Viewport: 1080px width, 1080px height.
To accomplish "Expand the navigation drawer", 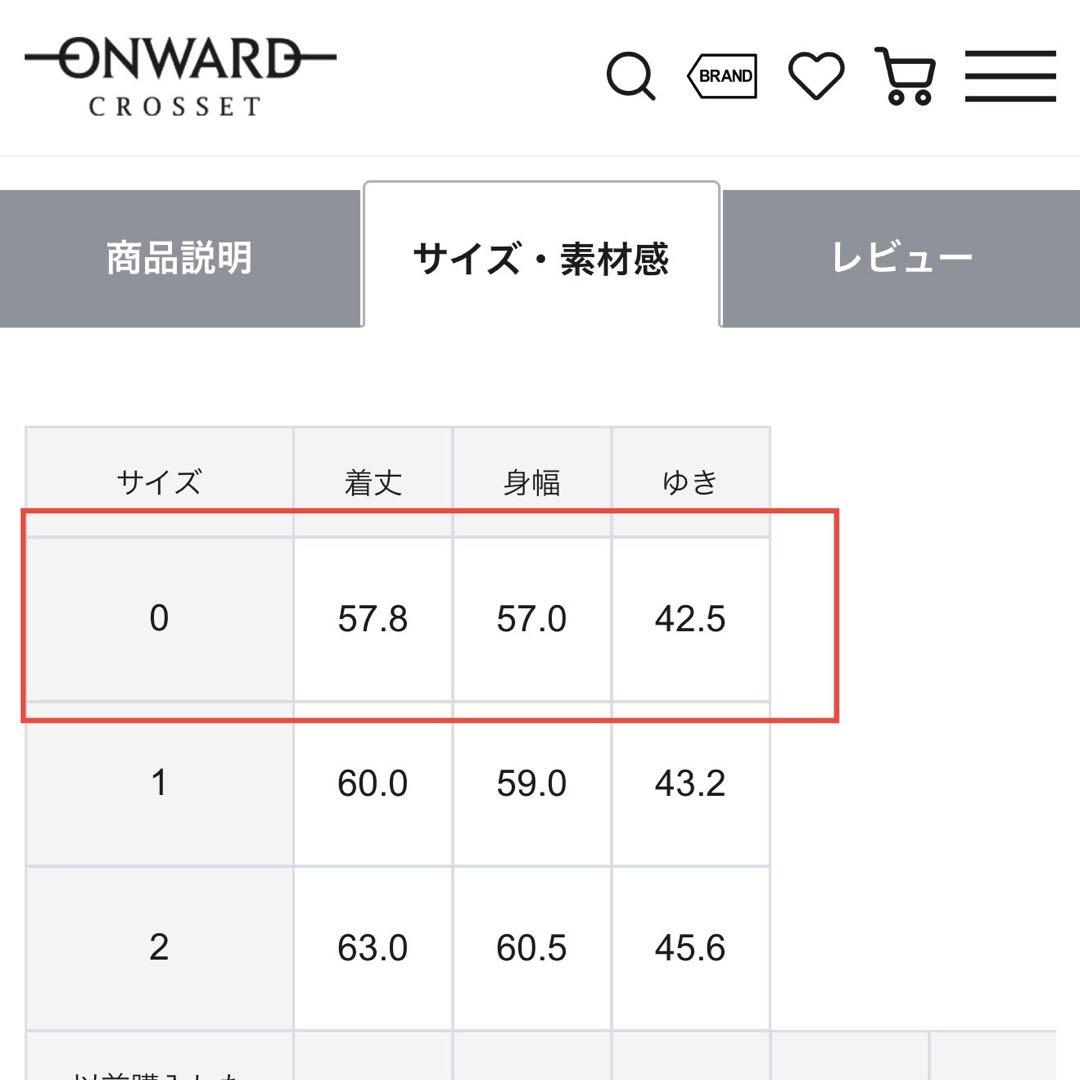I will click(1011, 74).
